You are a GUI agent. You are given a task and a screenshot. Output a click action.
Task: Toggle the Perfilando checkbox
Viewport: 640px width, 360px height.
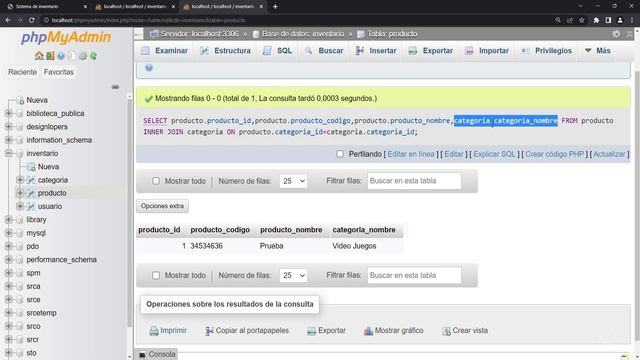click(340, 154)
